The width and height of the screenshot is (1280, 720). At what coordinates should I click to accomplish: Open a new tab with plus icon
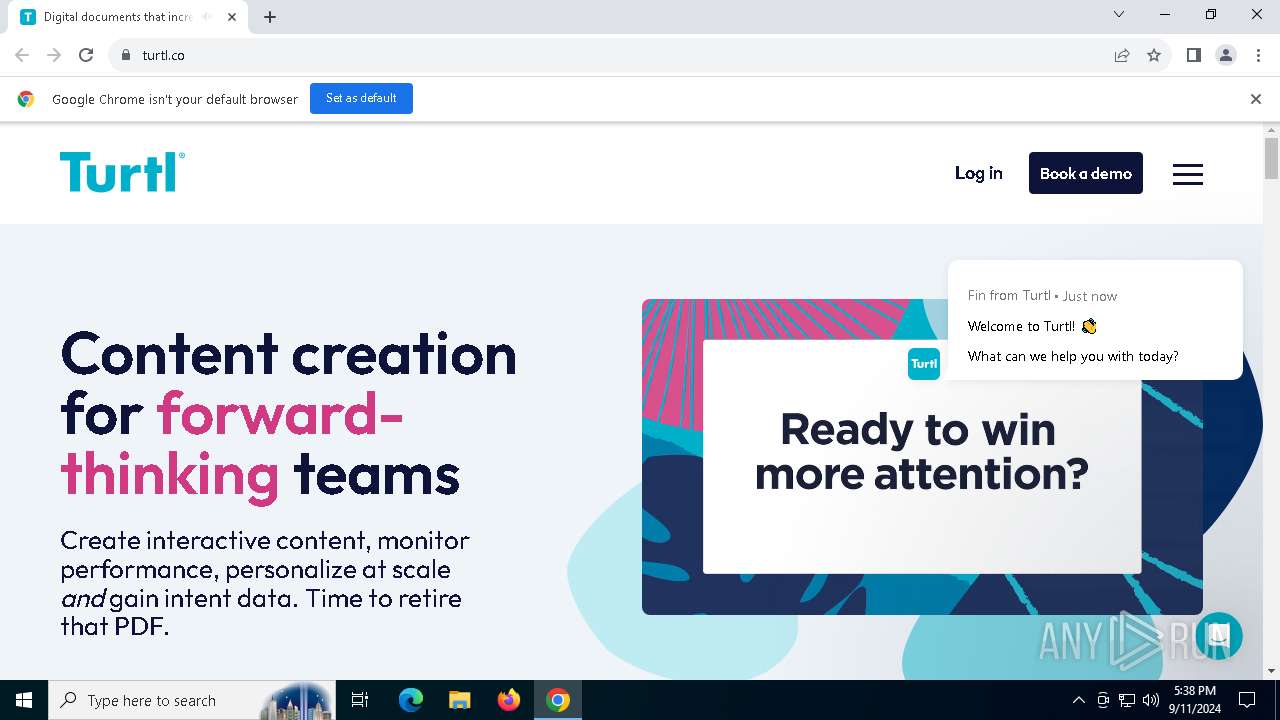pyautogui.click(x=270, y=17)
